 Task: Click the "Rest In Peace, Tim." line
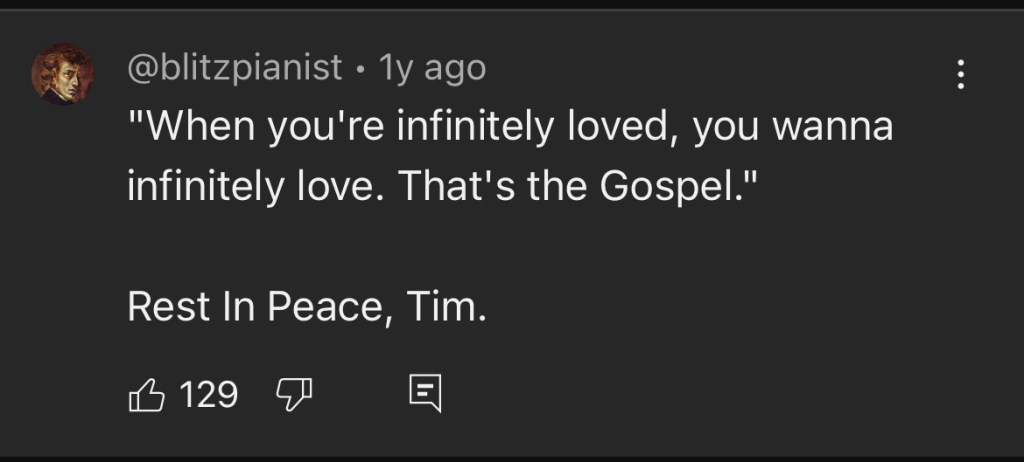[307, 307]
